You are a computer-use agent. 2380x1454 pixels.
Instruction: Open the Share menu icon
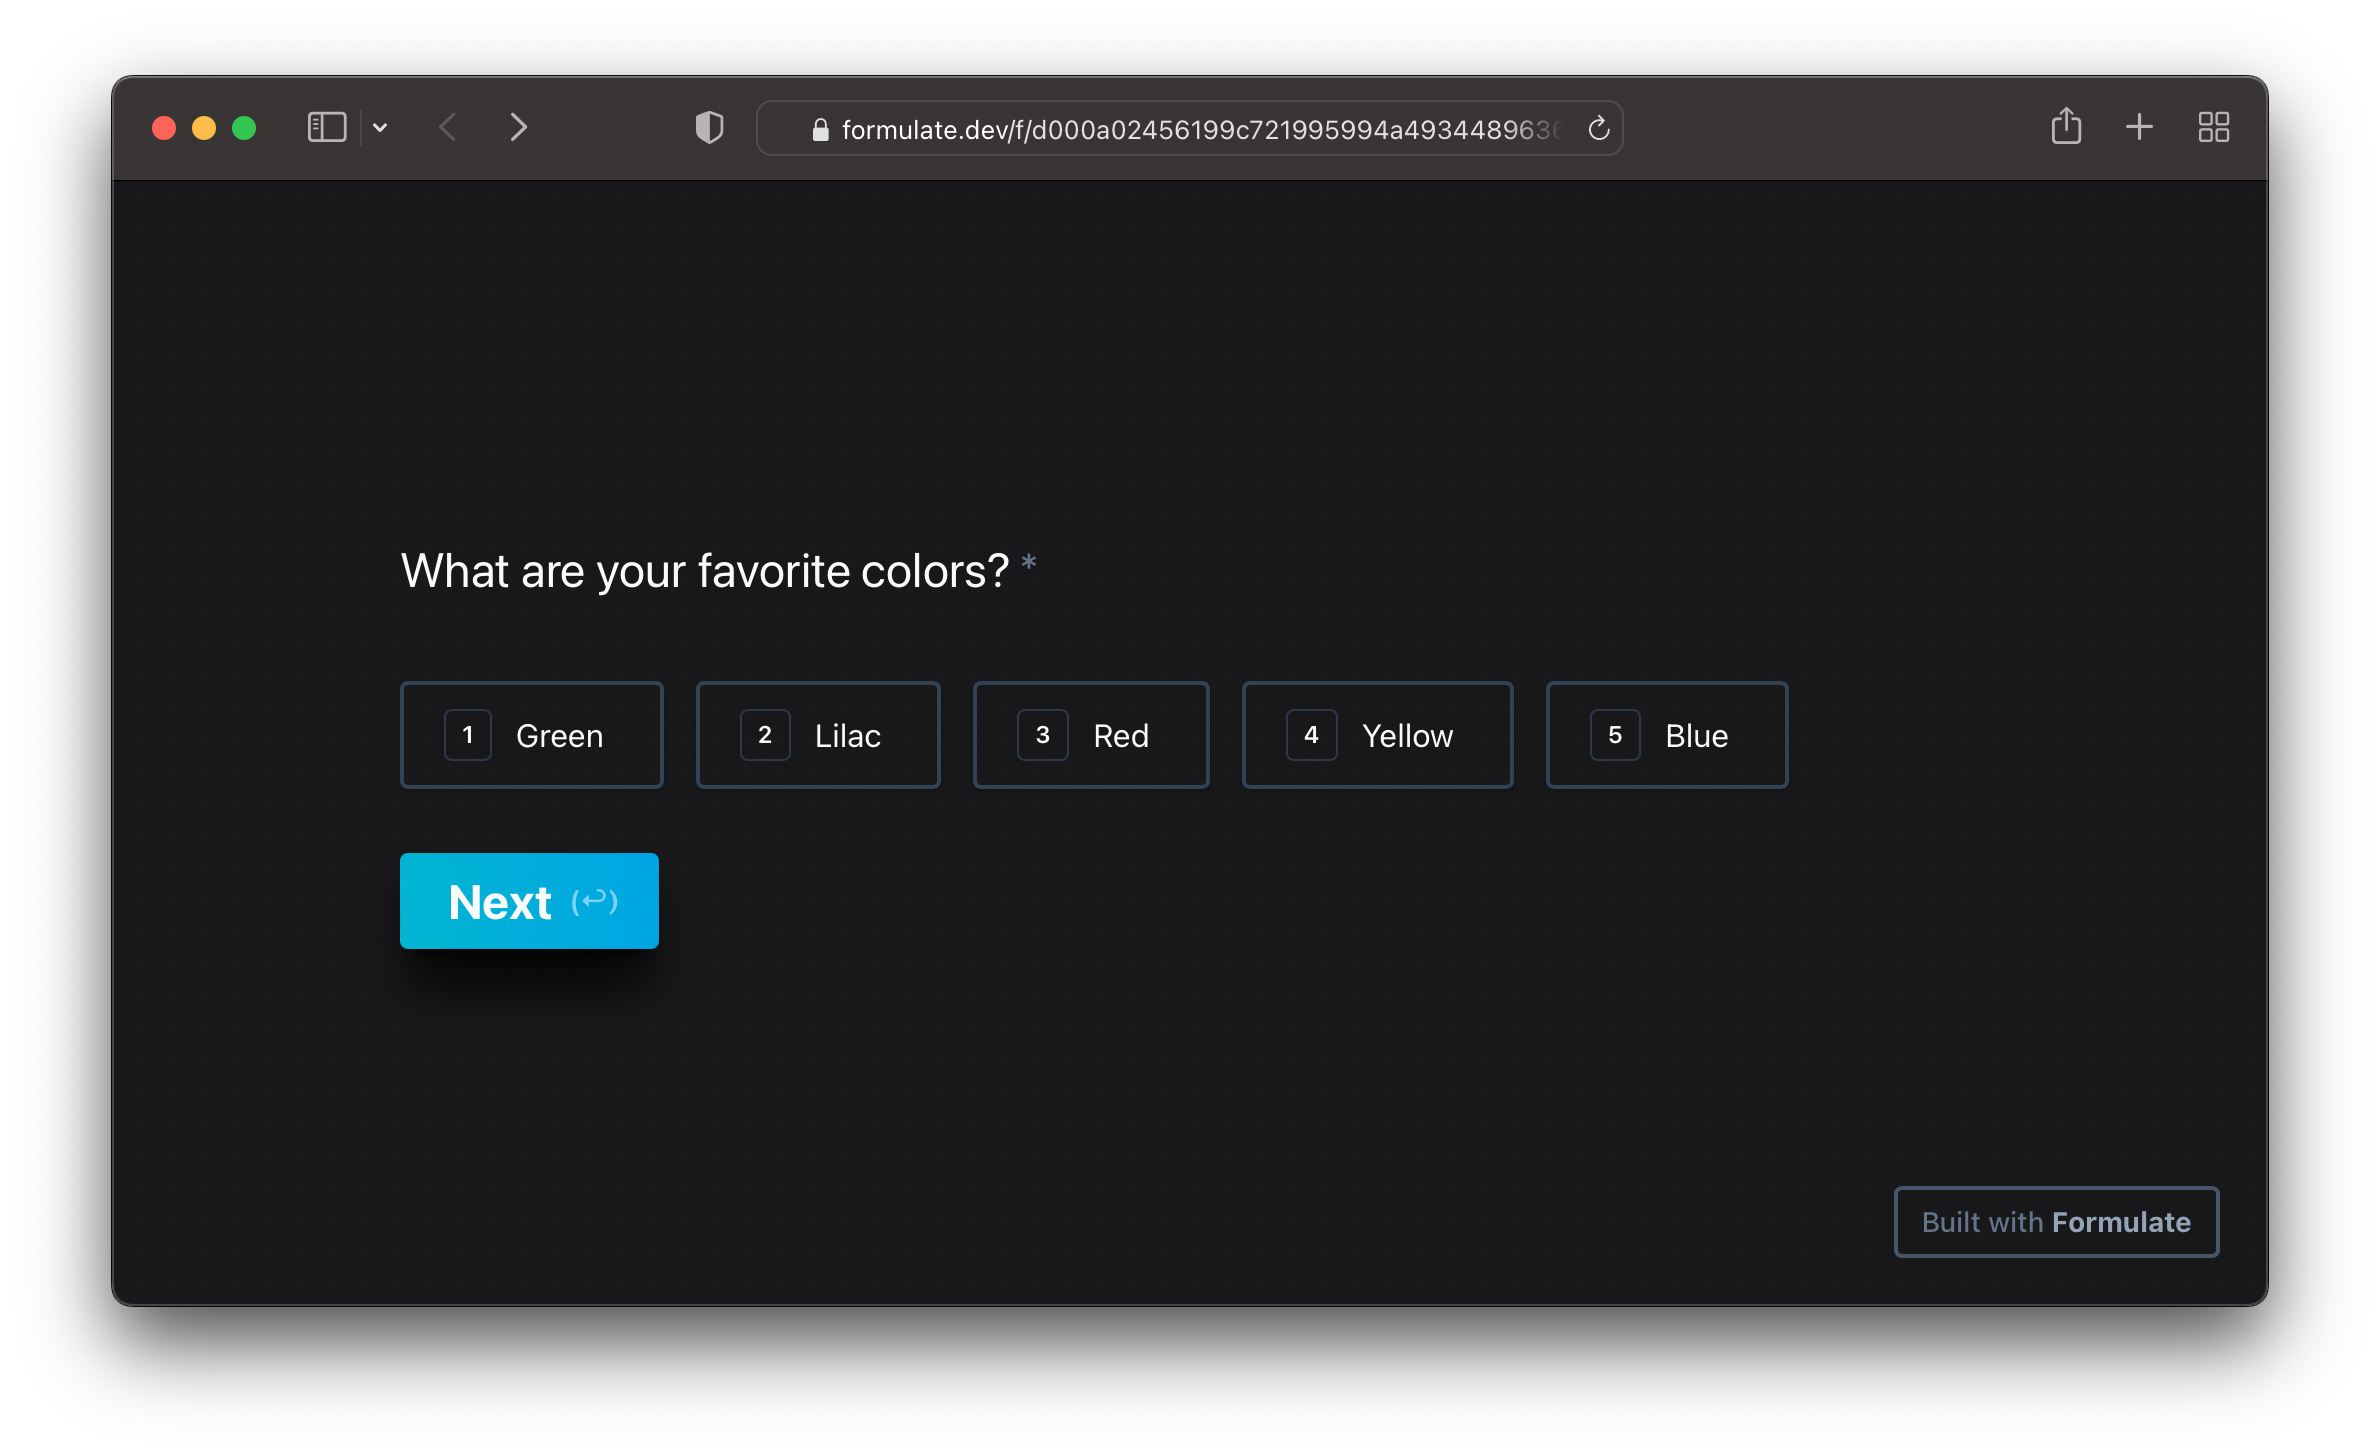coord(2066,127)
